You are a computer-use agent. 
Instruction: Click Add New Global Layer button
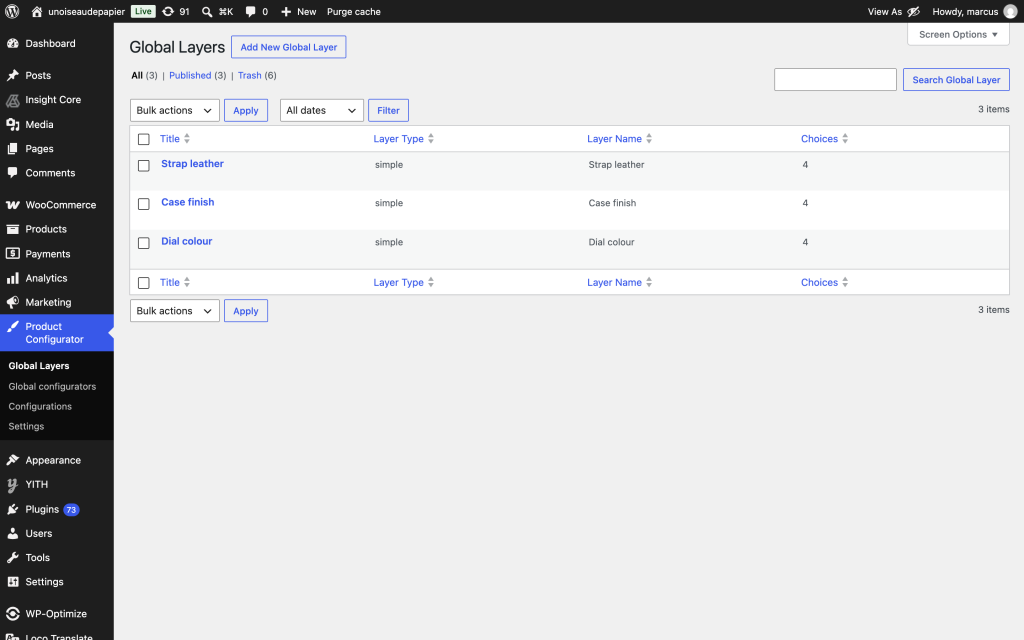pyautogui.click(x=289, y=47)
